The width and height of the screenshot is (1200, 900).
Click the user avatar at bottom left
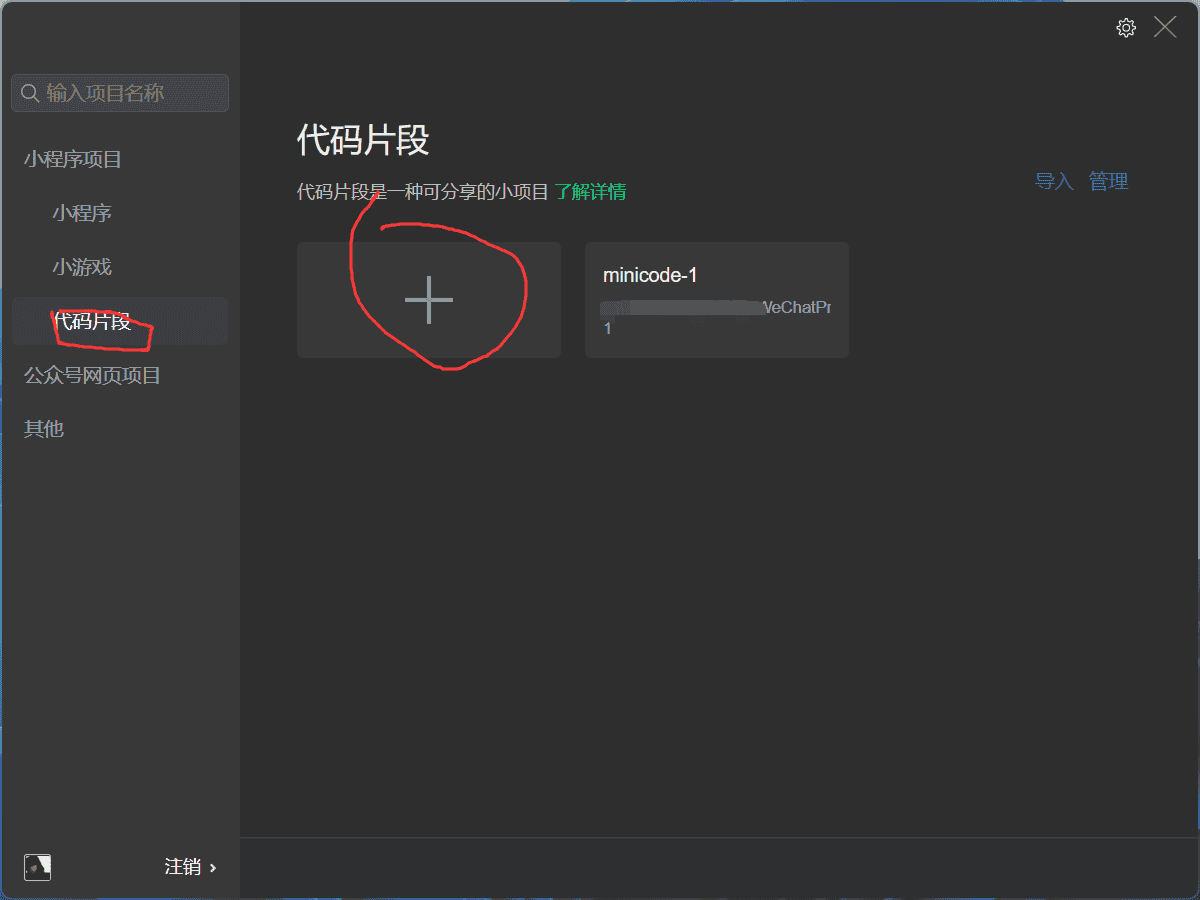[x=37, y=867]
